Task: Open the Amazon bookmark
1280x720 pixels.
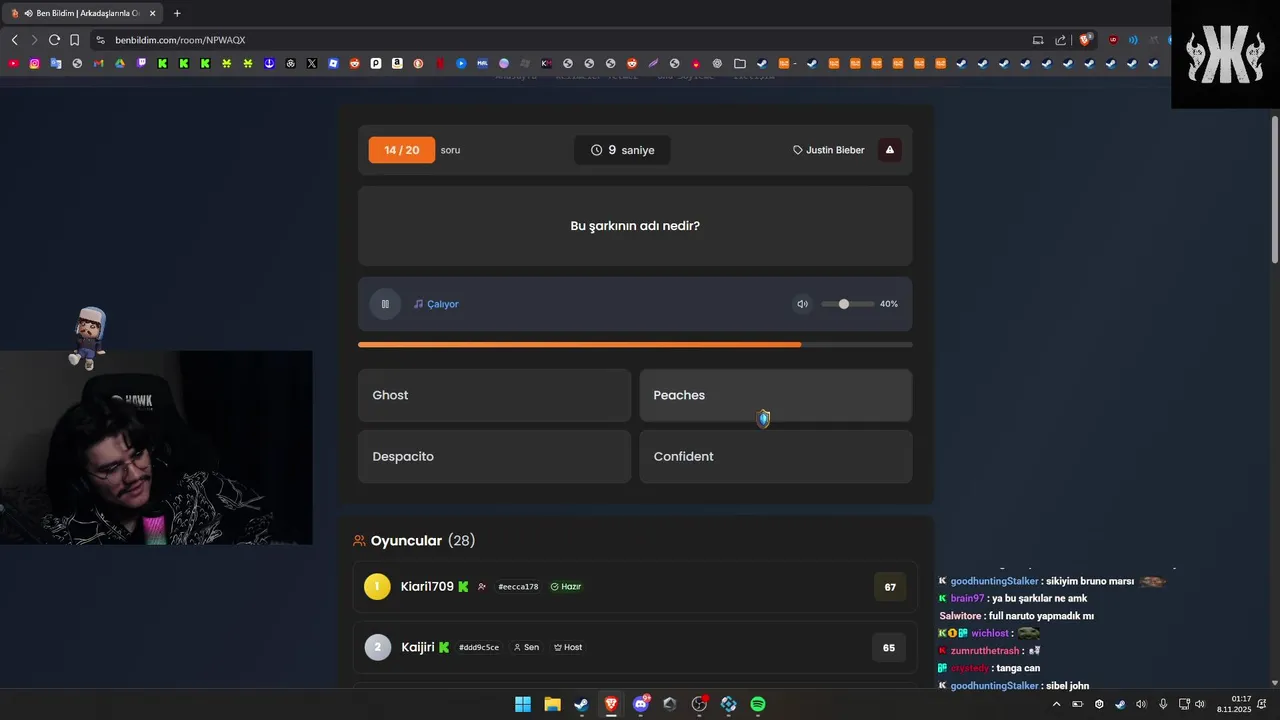Action: (x=397, y=63)
